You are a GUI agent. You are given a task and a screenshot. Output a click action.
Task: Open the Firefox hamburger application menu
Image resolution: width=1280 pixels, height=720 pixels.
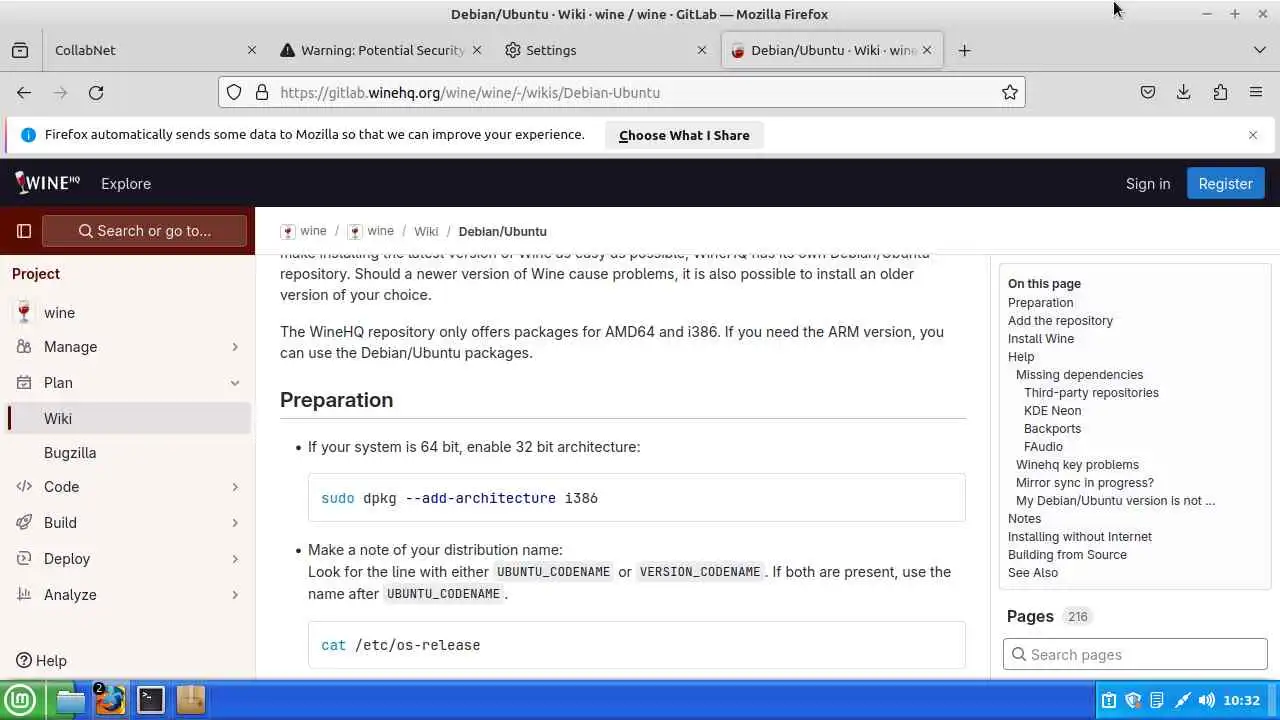pos(1256,92)
